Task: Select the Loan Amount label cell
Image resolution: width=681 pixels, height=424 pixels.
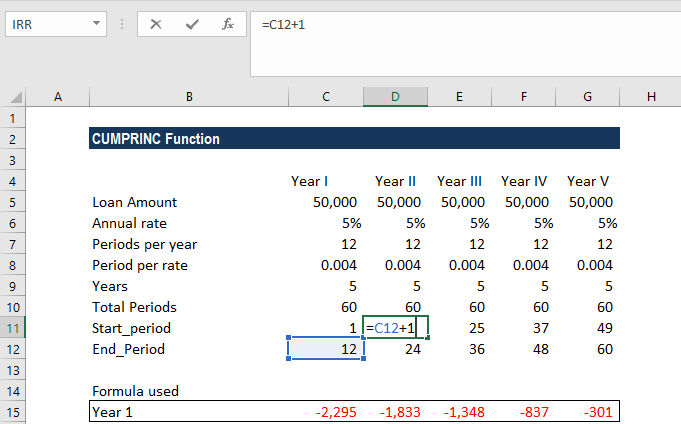Action: (189, 202)
